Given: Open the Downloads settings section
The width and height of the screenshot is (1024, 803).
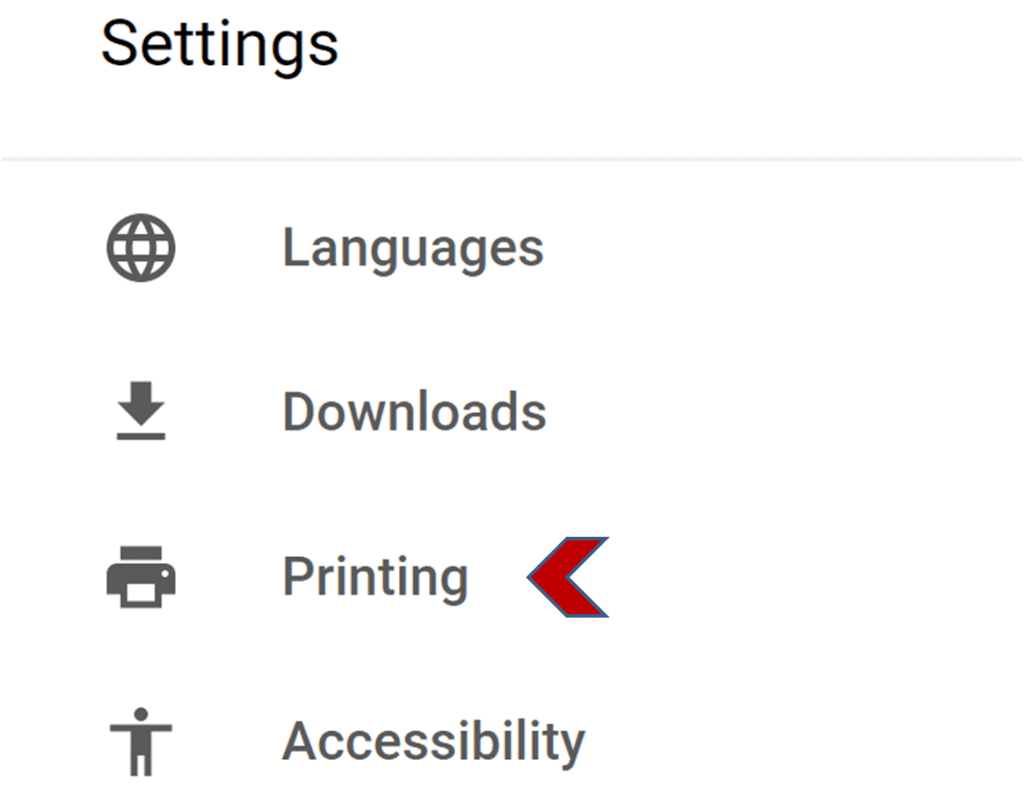Looking at the screenshot, I should [414, 412].
